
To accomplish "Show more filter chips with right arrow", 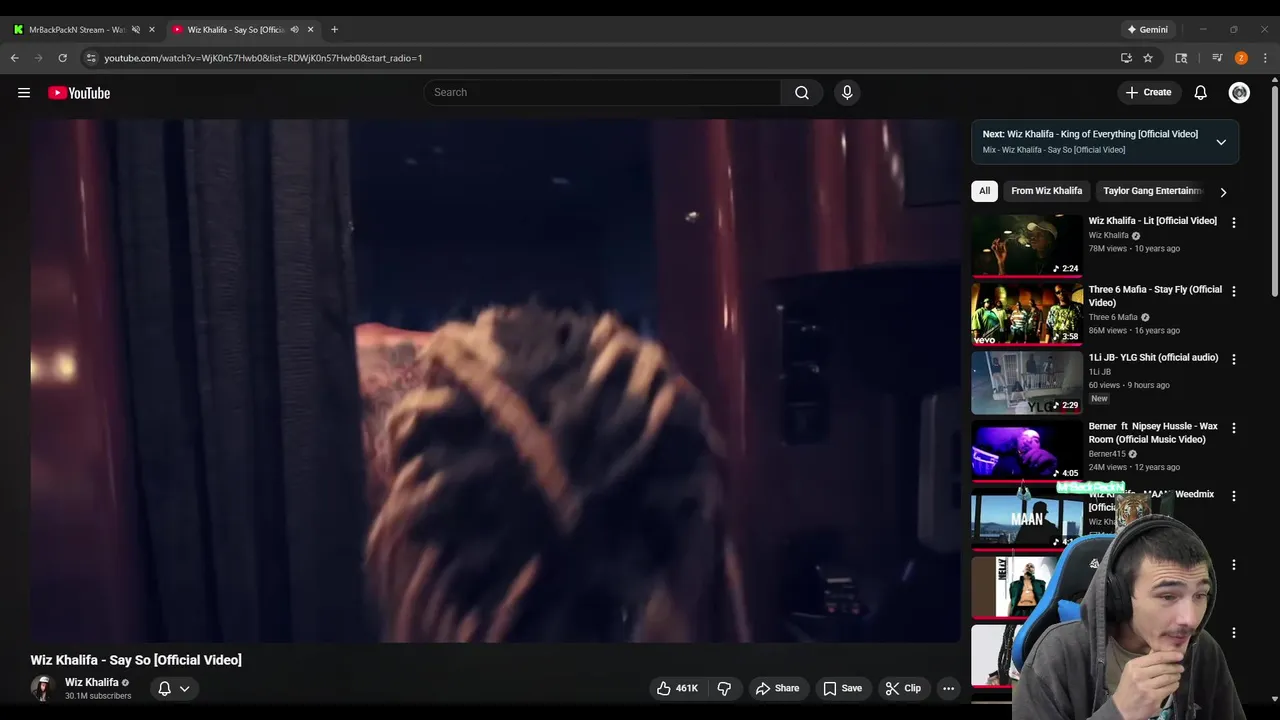I will tap(1222, 192).
